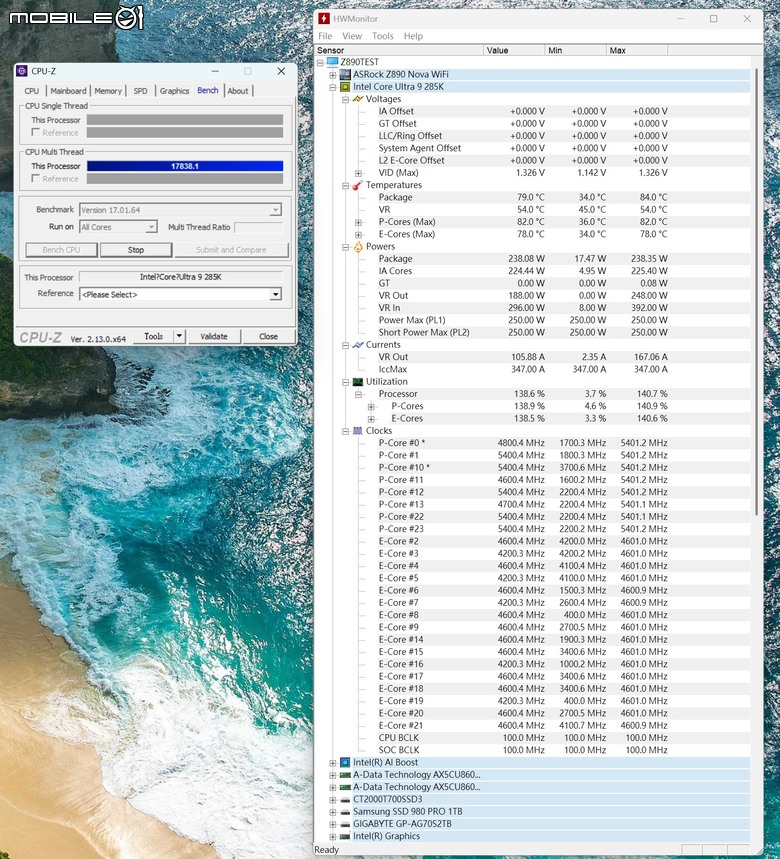Click the Max column header
Viewport: 780px width, 859px height.
[x=637, y=50]
